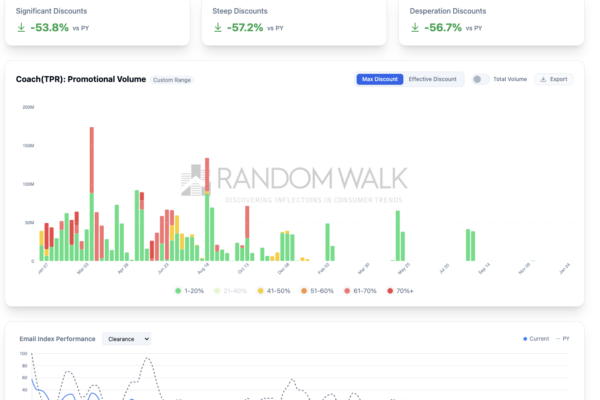
Task: Click the tallest red bar in chart
Action: (x=92, y=160)
